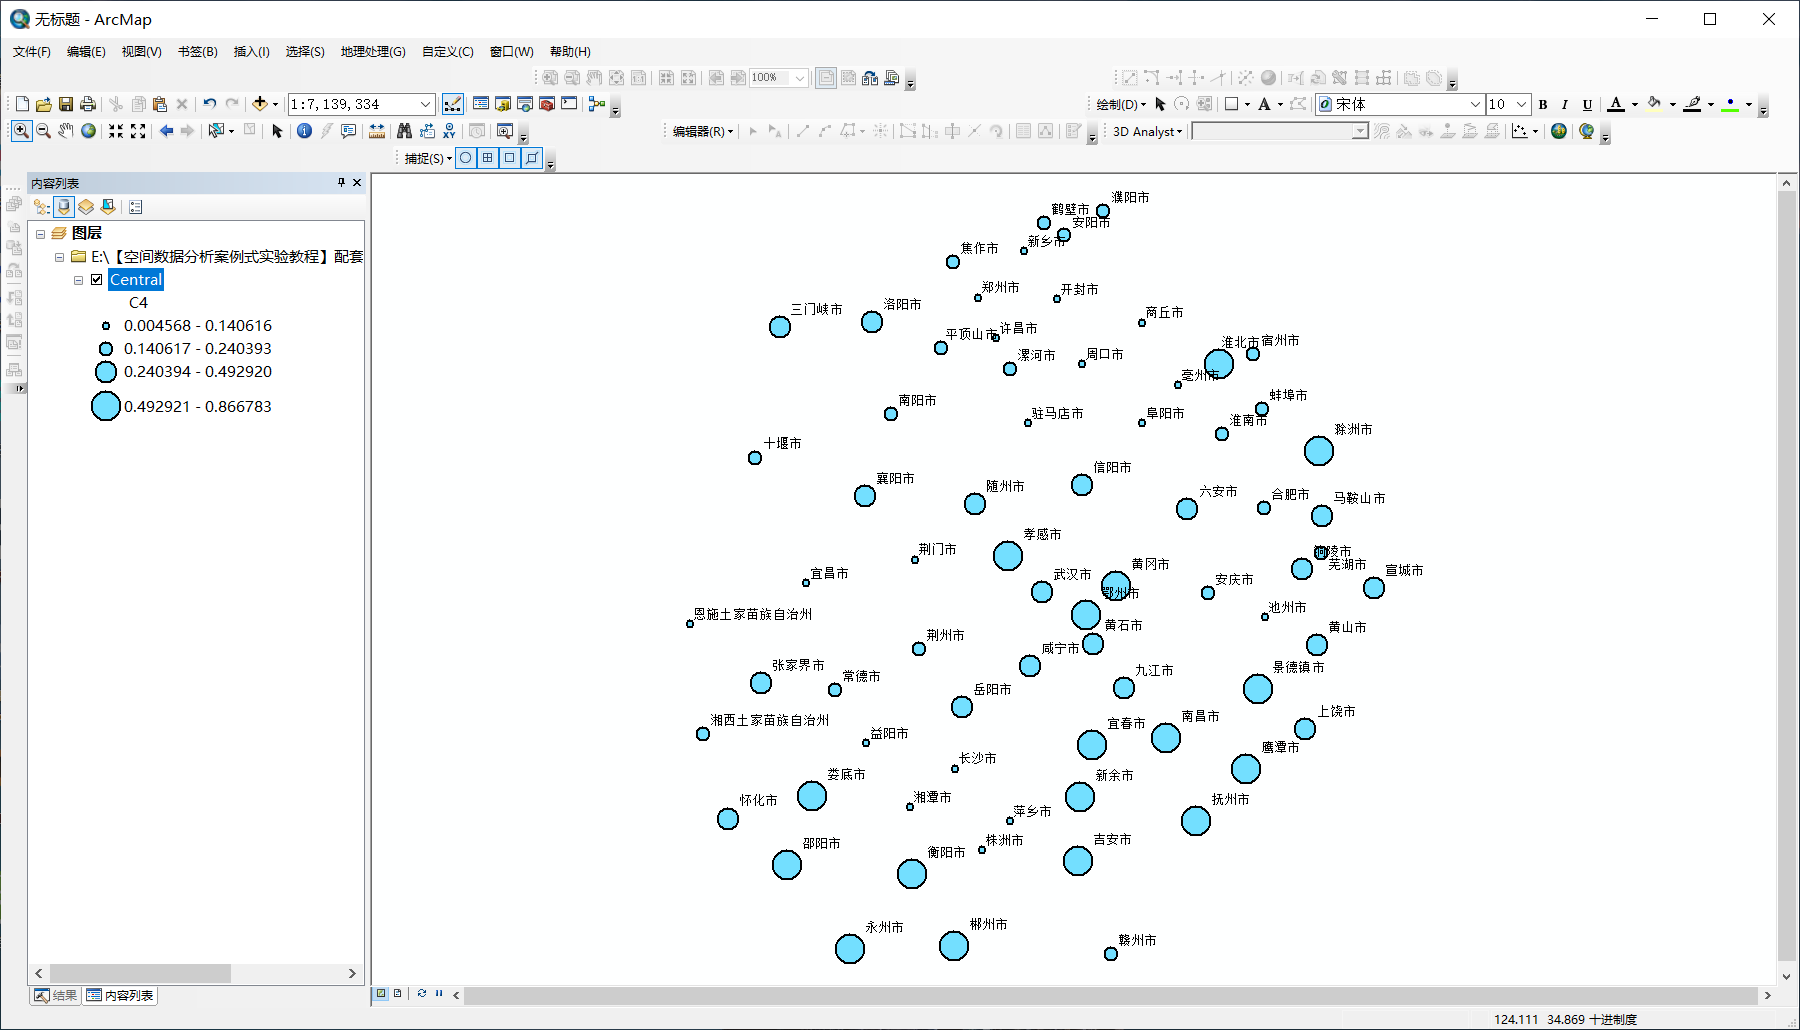The image size is (1800, 1030).
Task: Select the Pan hand tool
Action: point(66,131)
